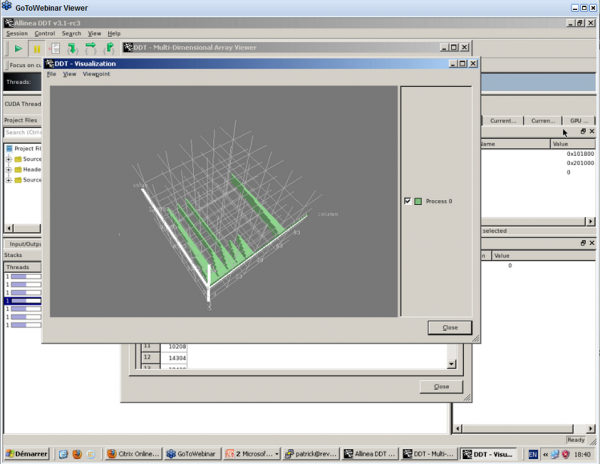The width and height of the screenshot is (600, 464).
Task: Click the Step Over toolbar icon
Action: click(91, 47)
